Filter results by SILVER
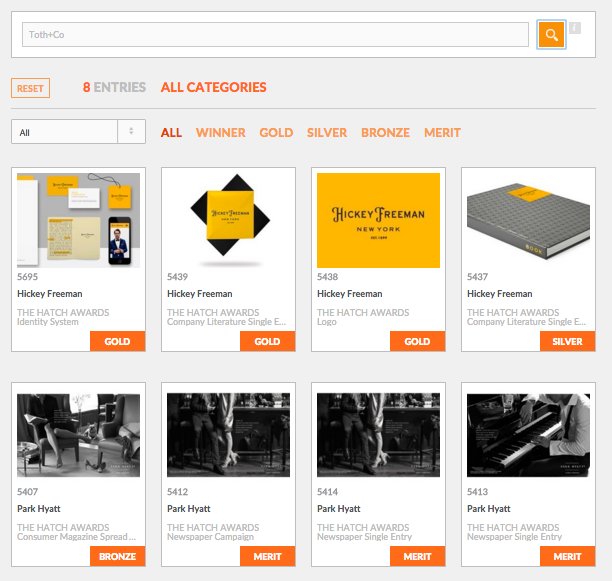This screenshot has height=581, width=612. coord(327,133)
